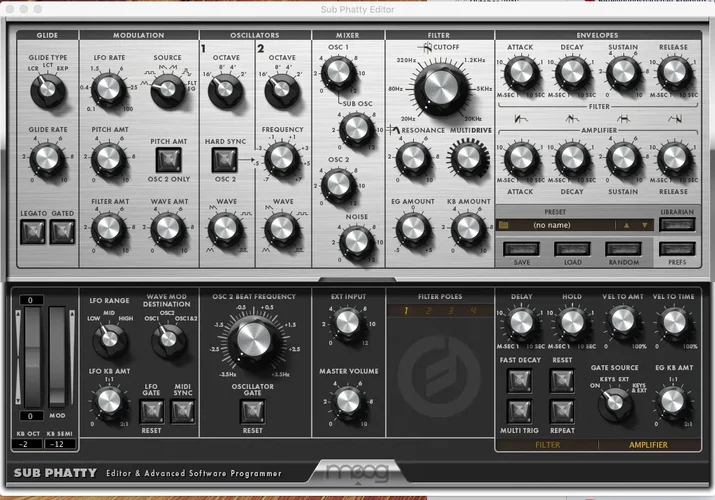
Task: Click the pitch bend wheel slider
Action: tap(32, 357)
